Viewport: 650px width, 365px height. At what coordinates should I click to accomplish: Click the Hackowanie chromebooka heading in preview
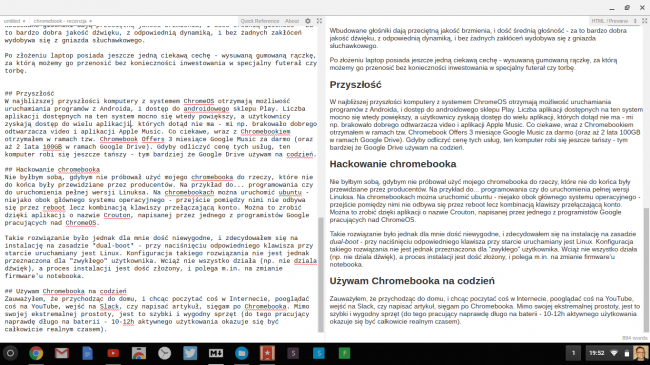pyautogui.click(x=393, y=164)
